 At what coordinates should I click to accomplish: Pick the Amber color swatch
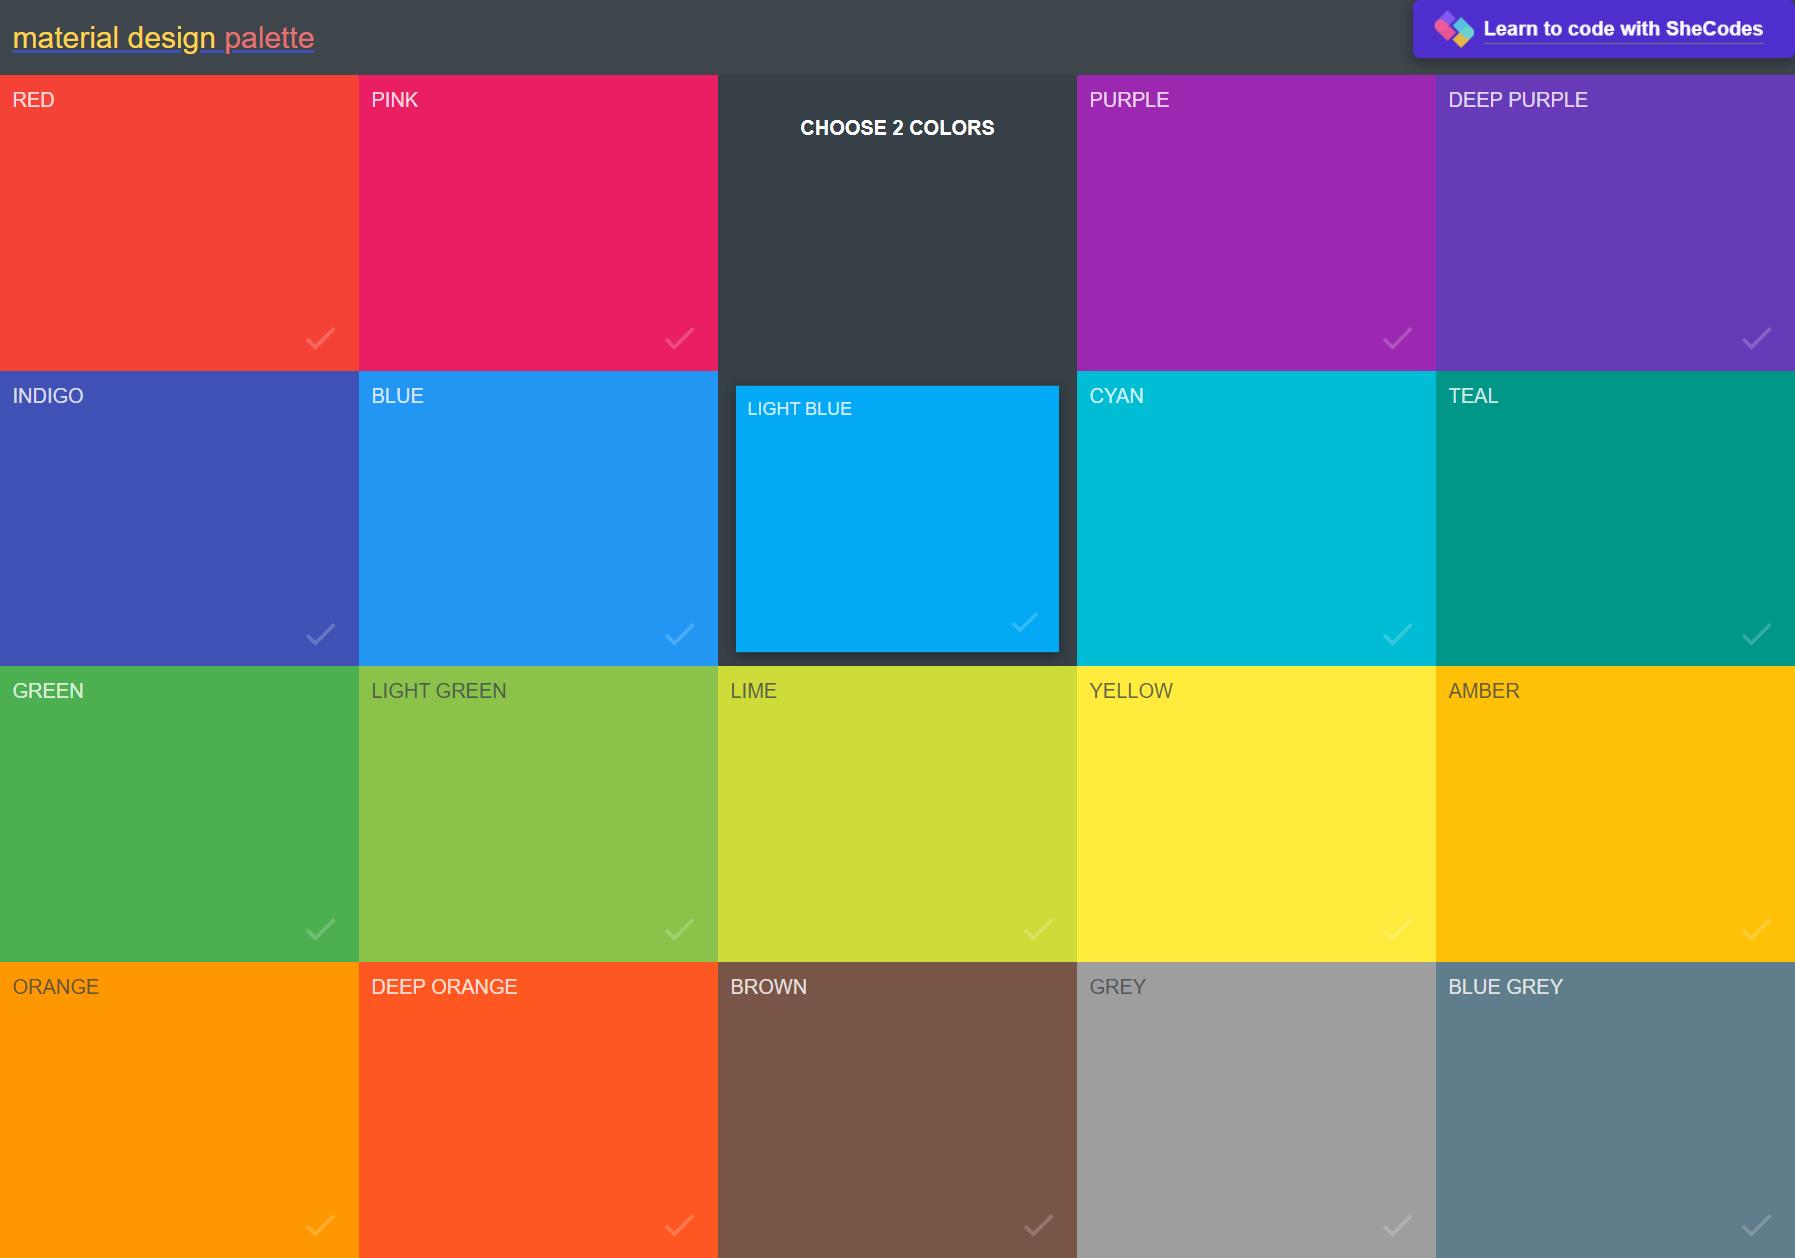1615,814
